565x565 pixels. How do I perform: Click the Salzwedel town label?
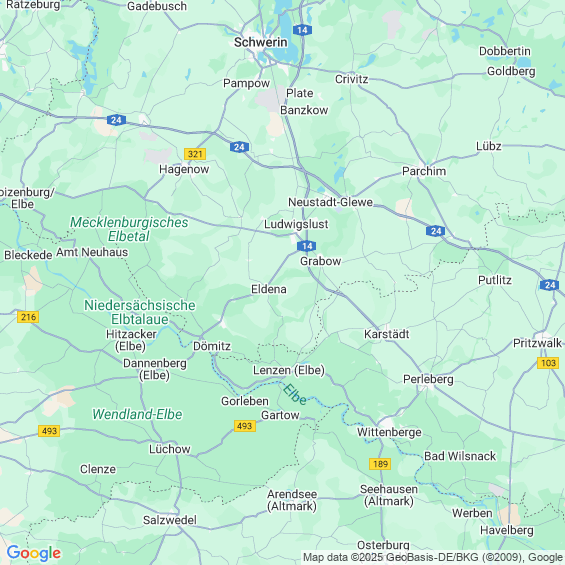[170, 520]
